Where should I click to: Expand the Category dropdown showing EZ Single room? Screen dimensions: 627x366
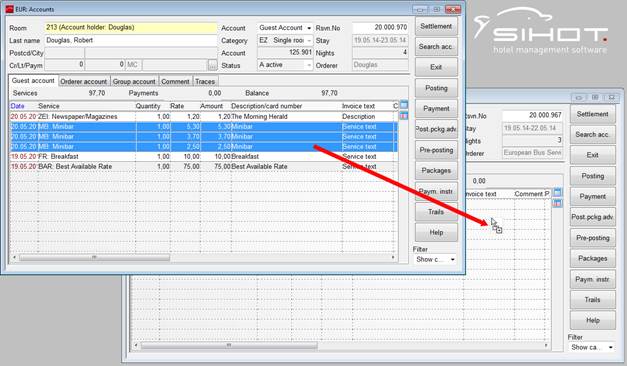click(x=309, y=40)
